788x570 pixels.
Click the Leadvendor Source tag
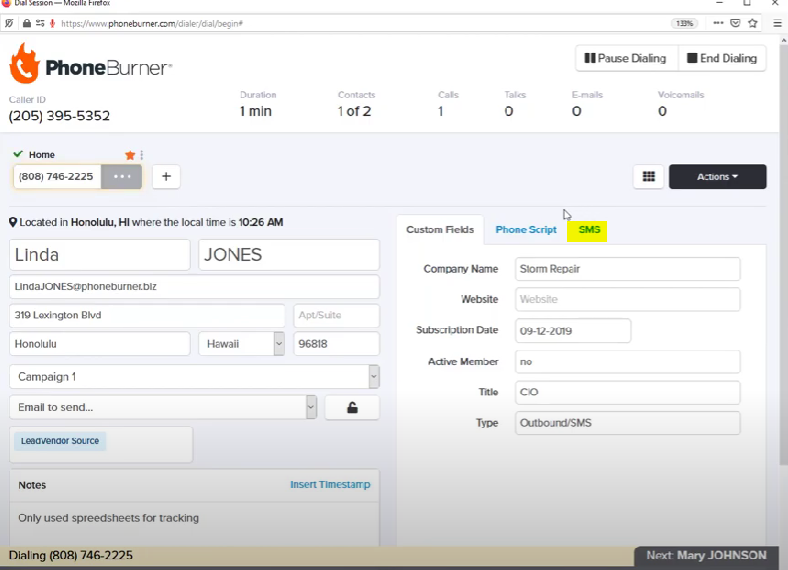click(x=60, y=441)
